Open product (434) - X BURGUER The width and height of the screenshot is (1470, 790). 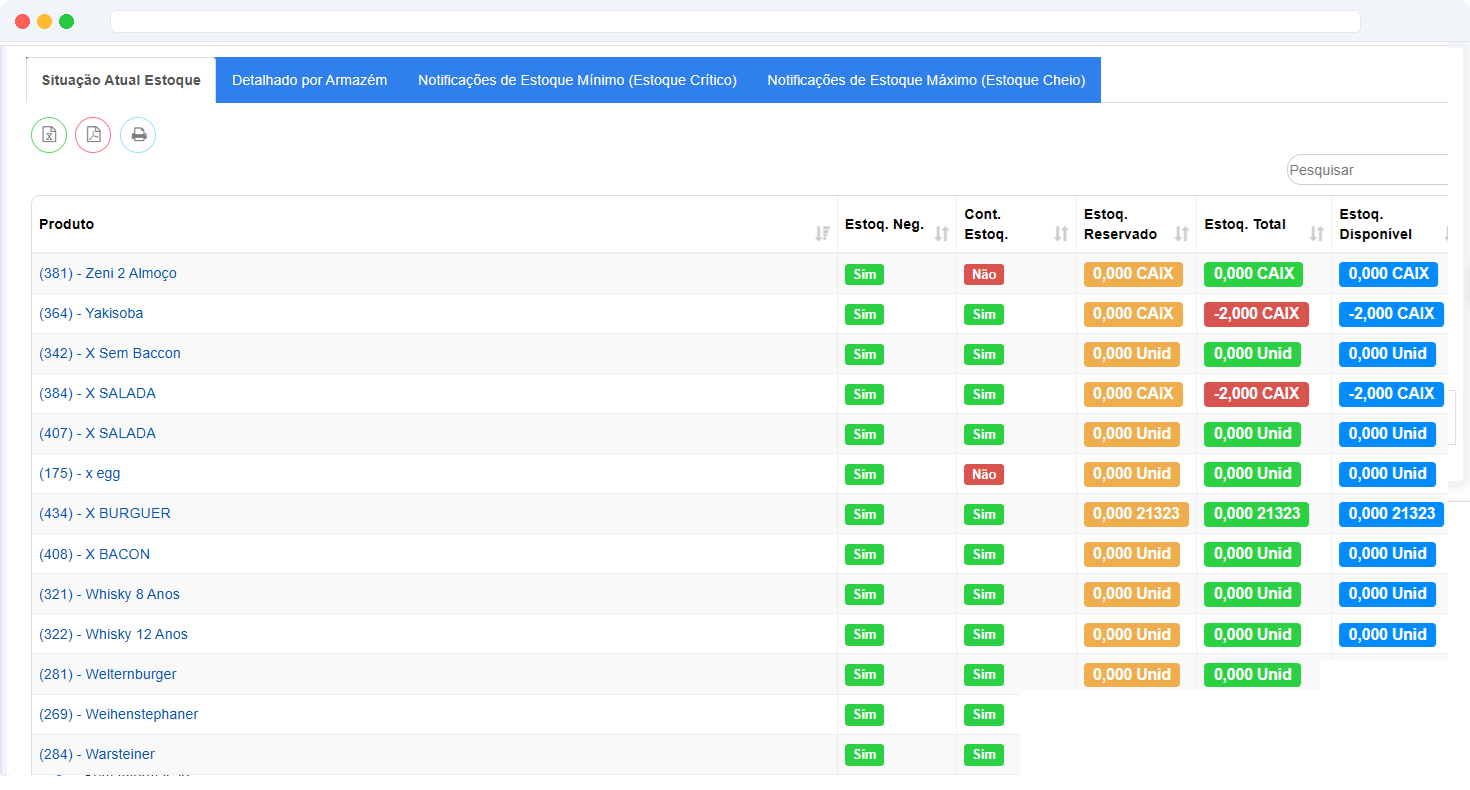click(x=105, y=513)
